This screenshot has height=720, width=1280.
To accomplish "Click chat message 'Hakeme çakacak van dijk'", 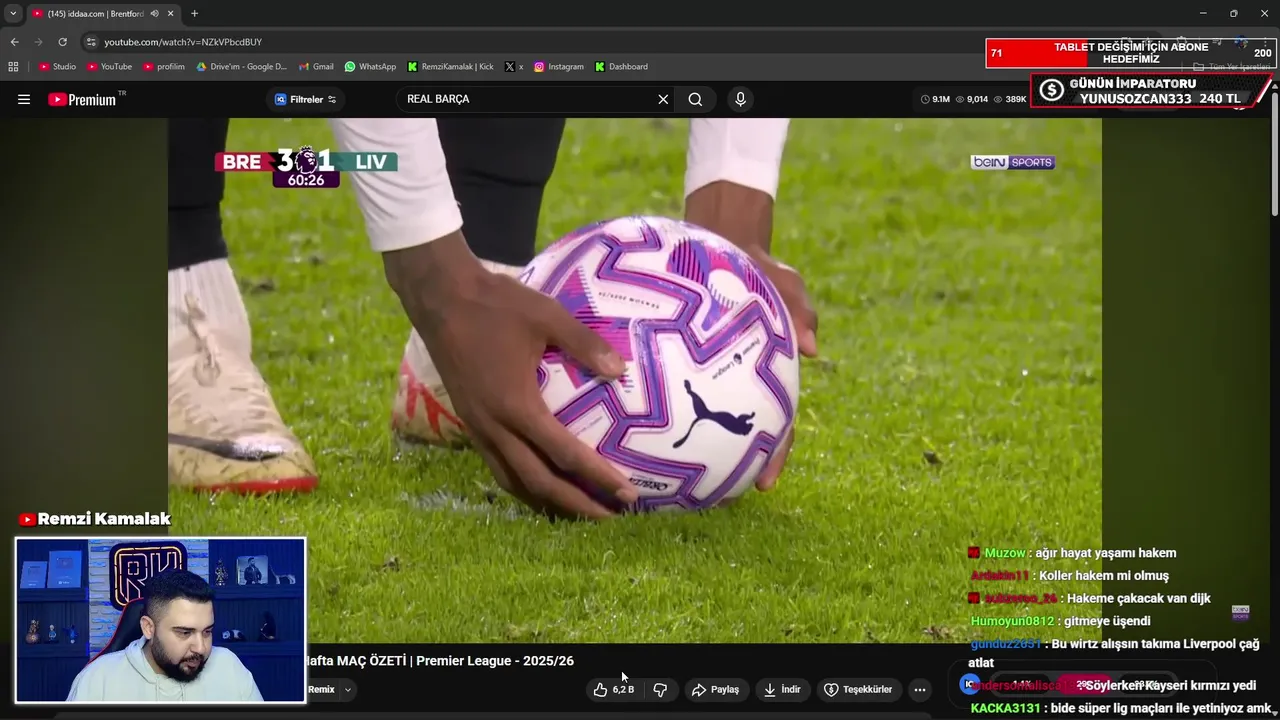I will (x=1090, y=598).
